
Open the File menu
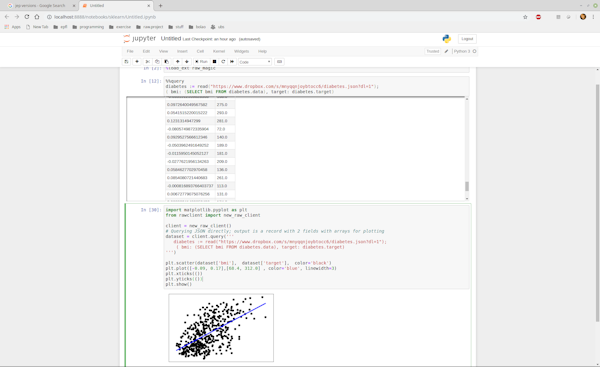130,51
